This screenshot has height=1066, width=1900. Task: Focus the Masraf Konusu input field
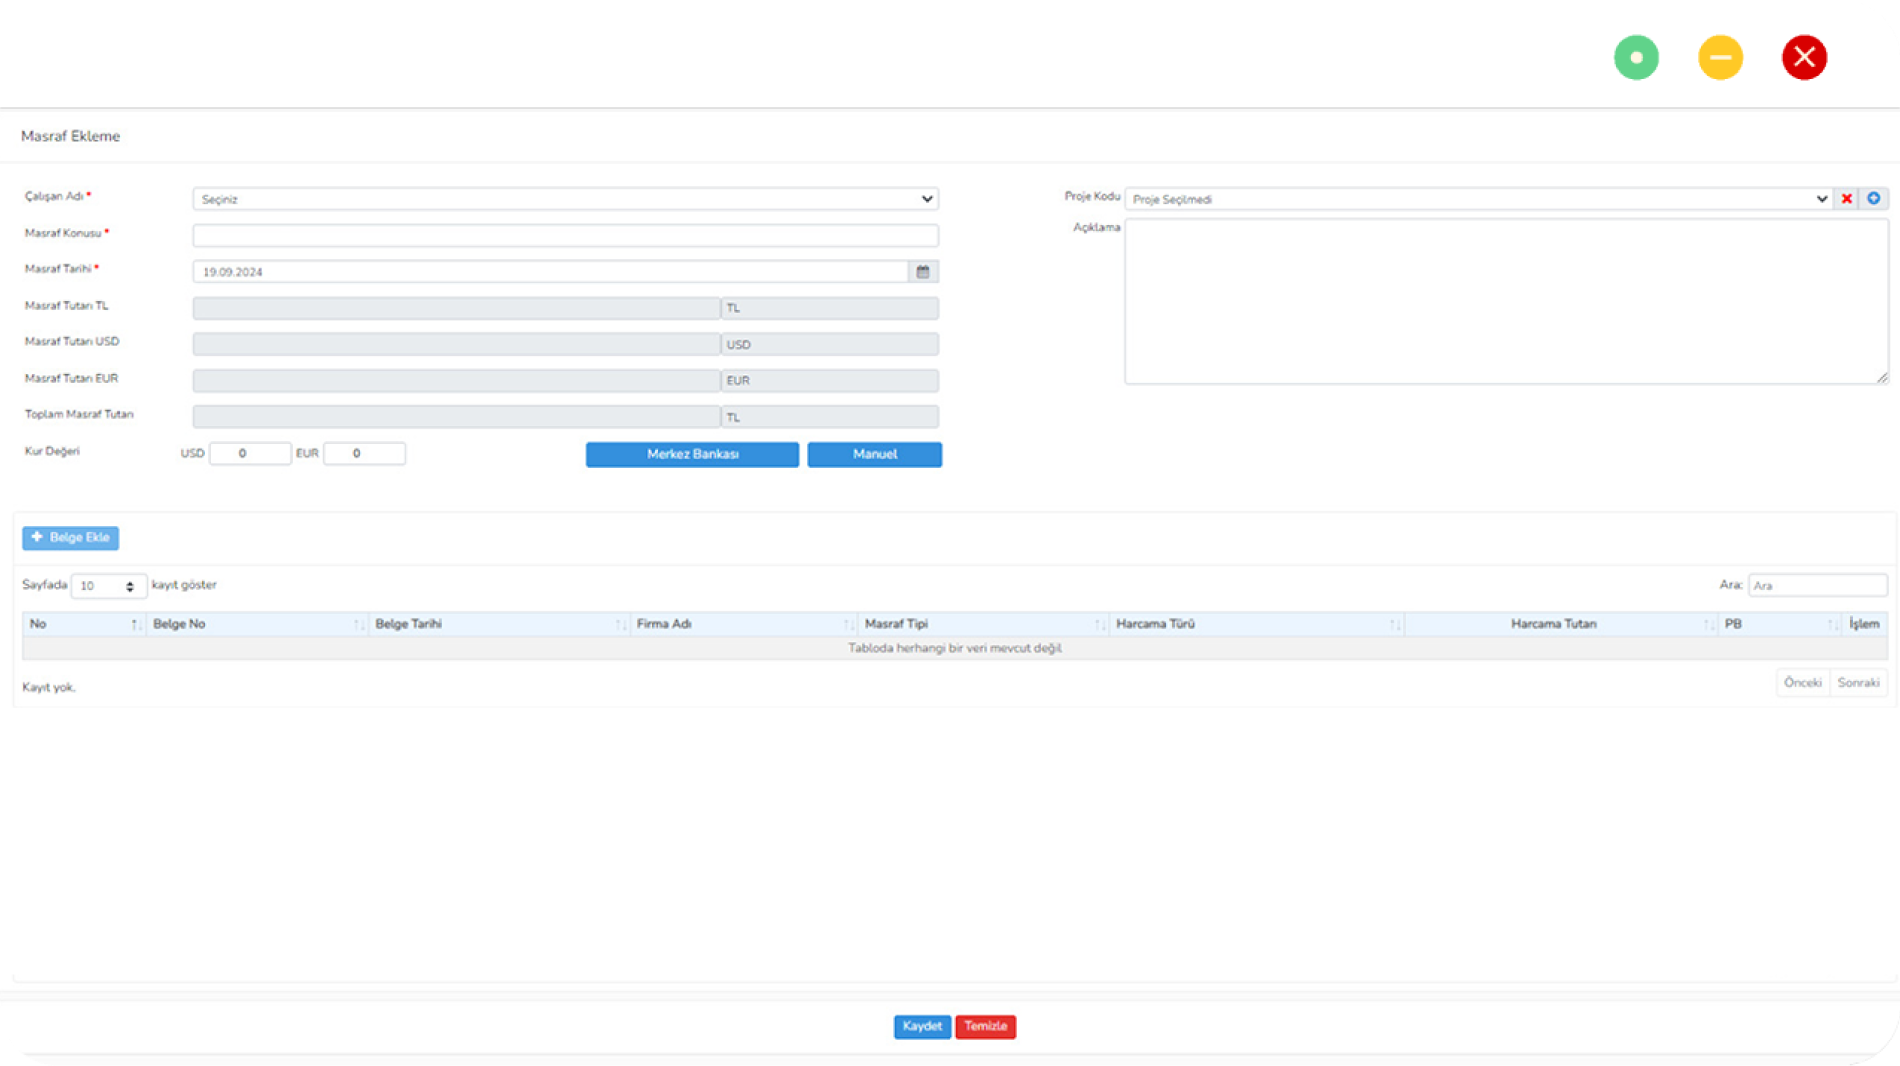(565, 235)
